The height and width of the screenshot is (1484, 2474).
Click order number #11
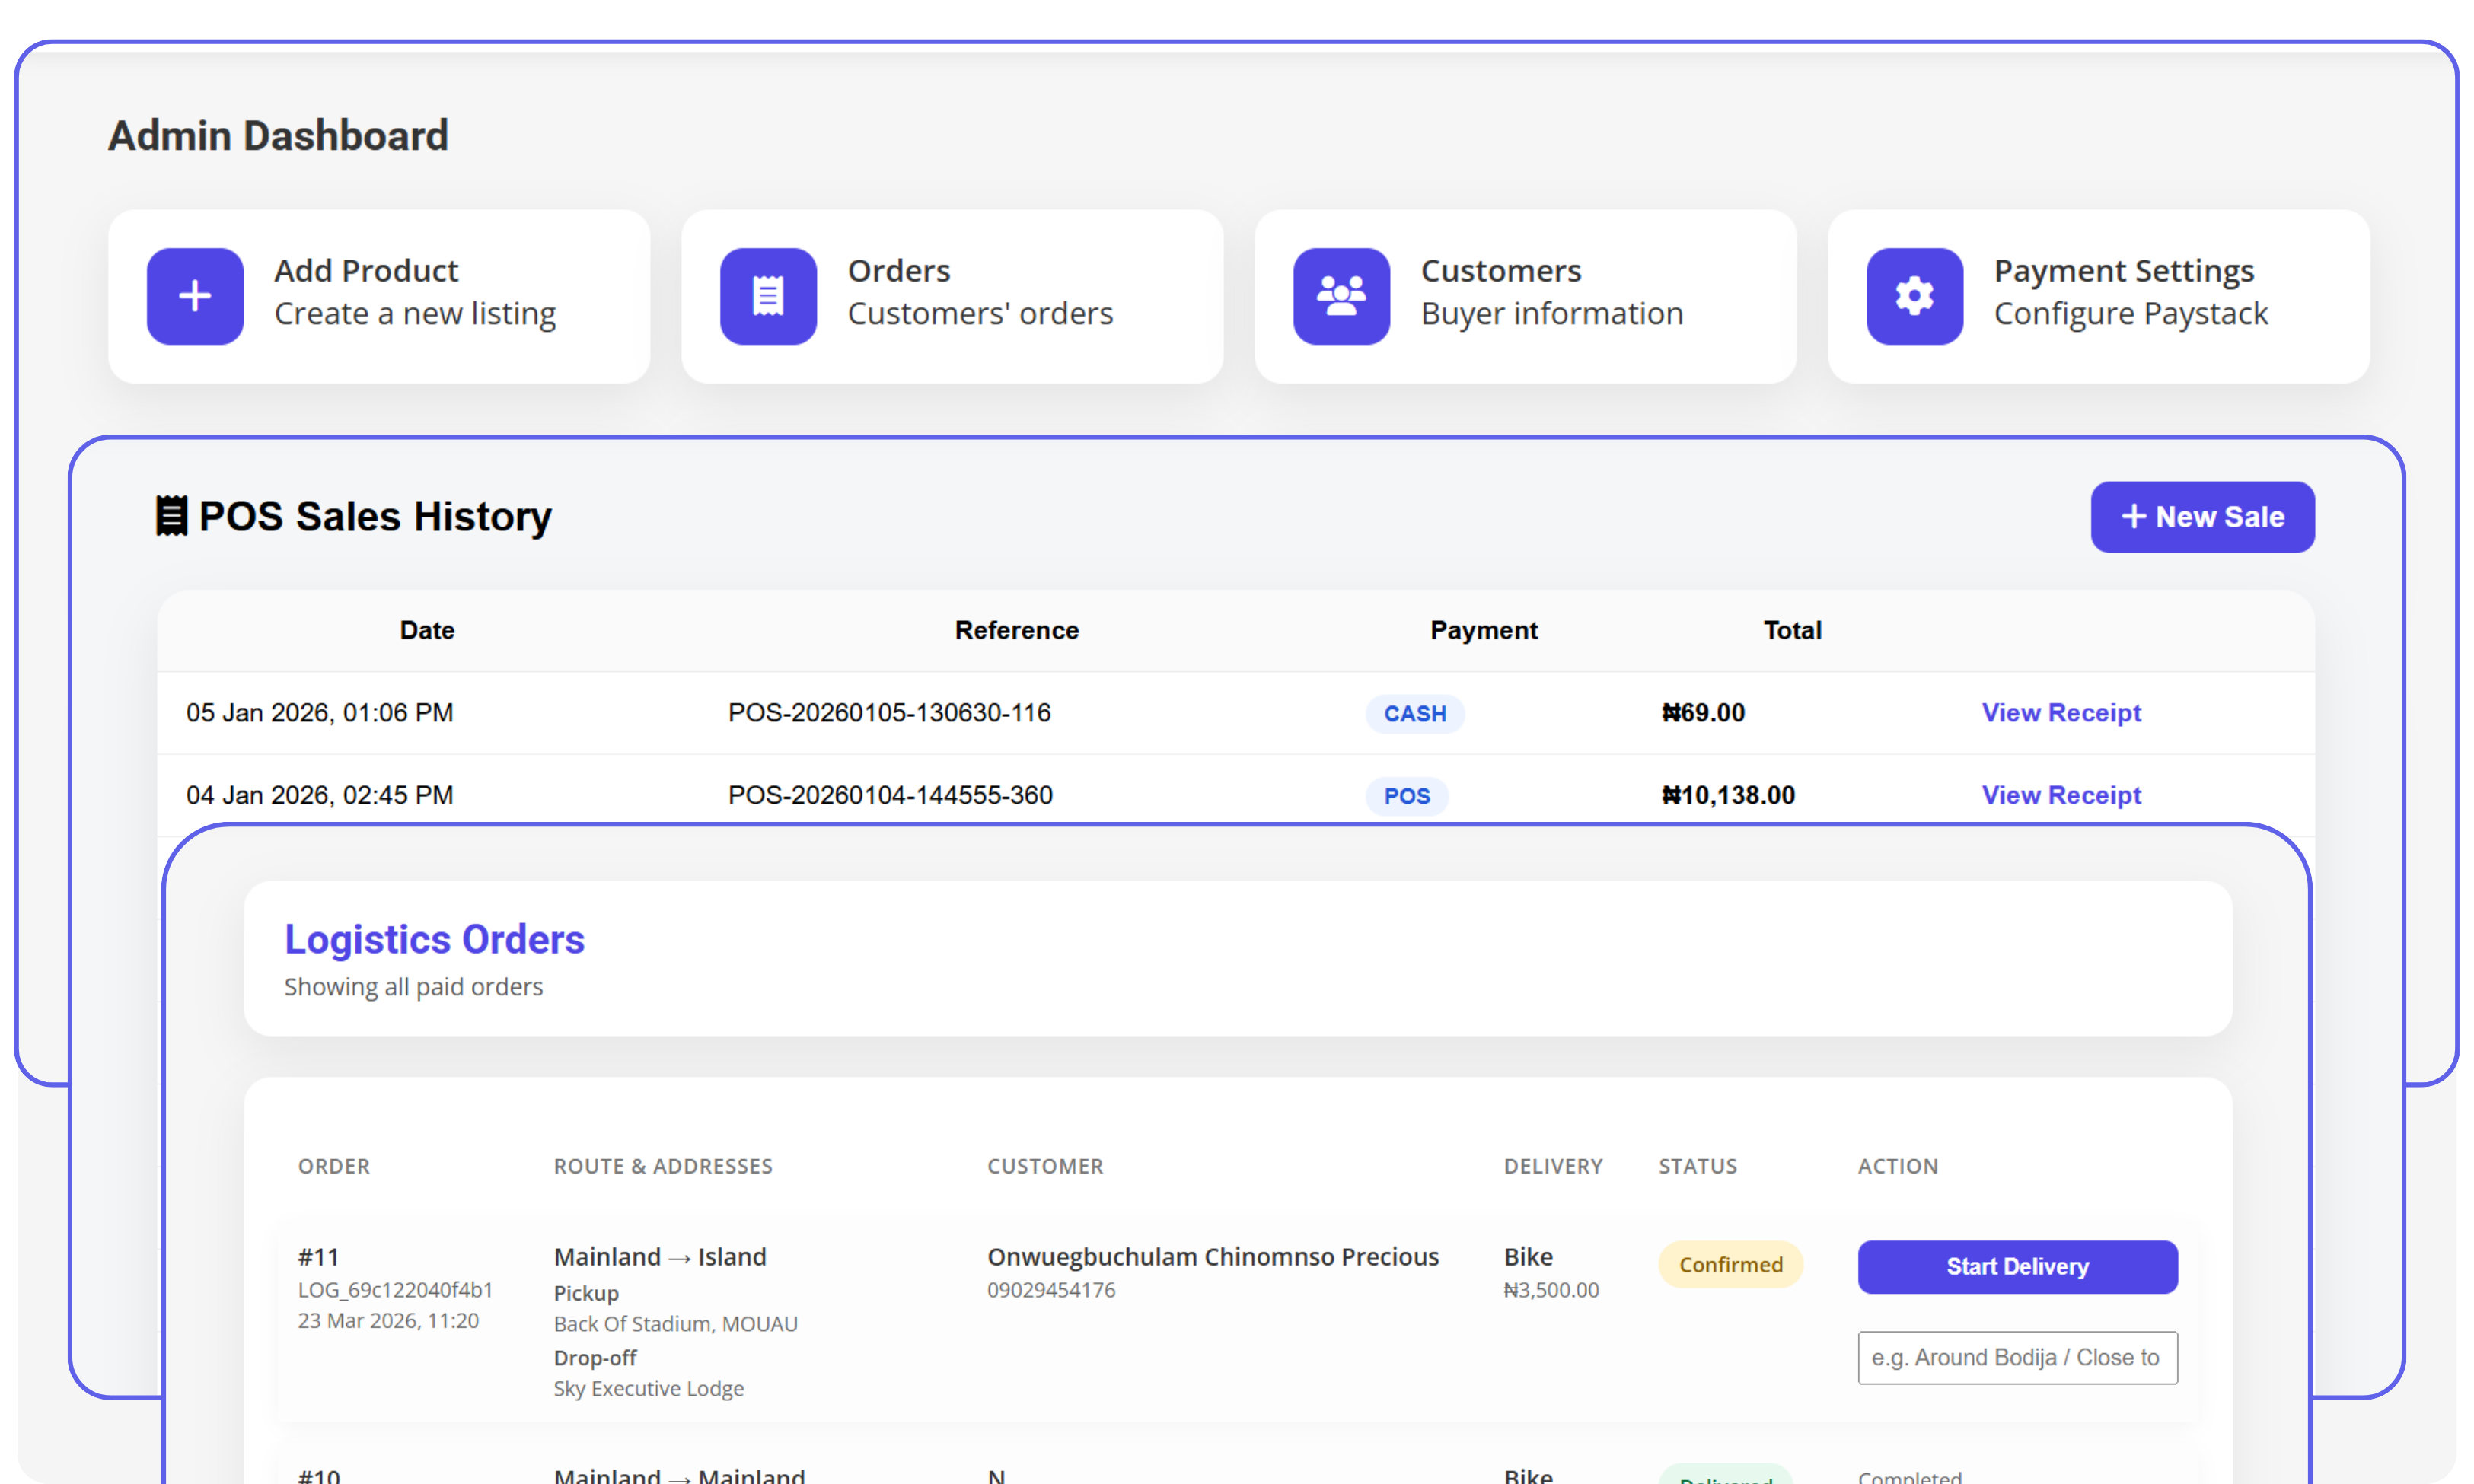click(x=318, y=1257)
